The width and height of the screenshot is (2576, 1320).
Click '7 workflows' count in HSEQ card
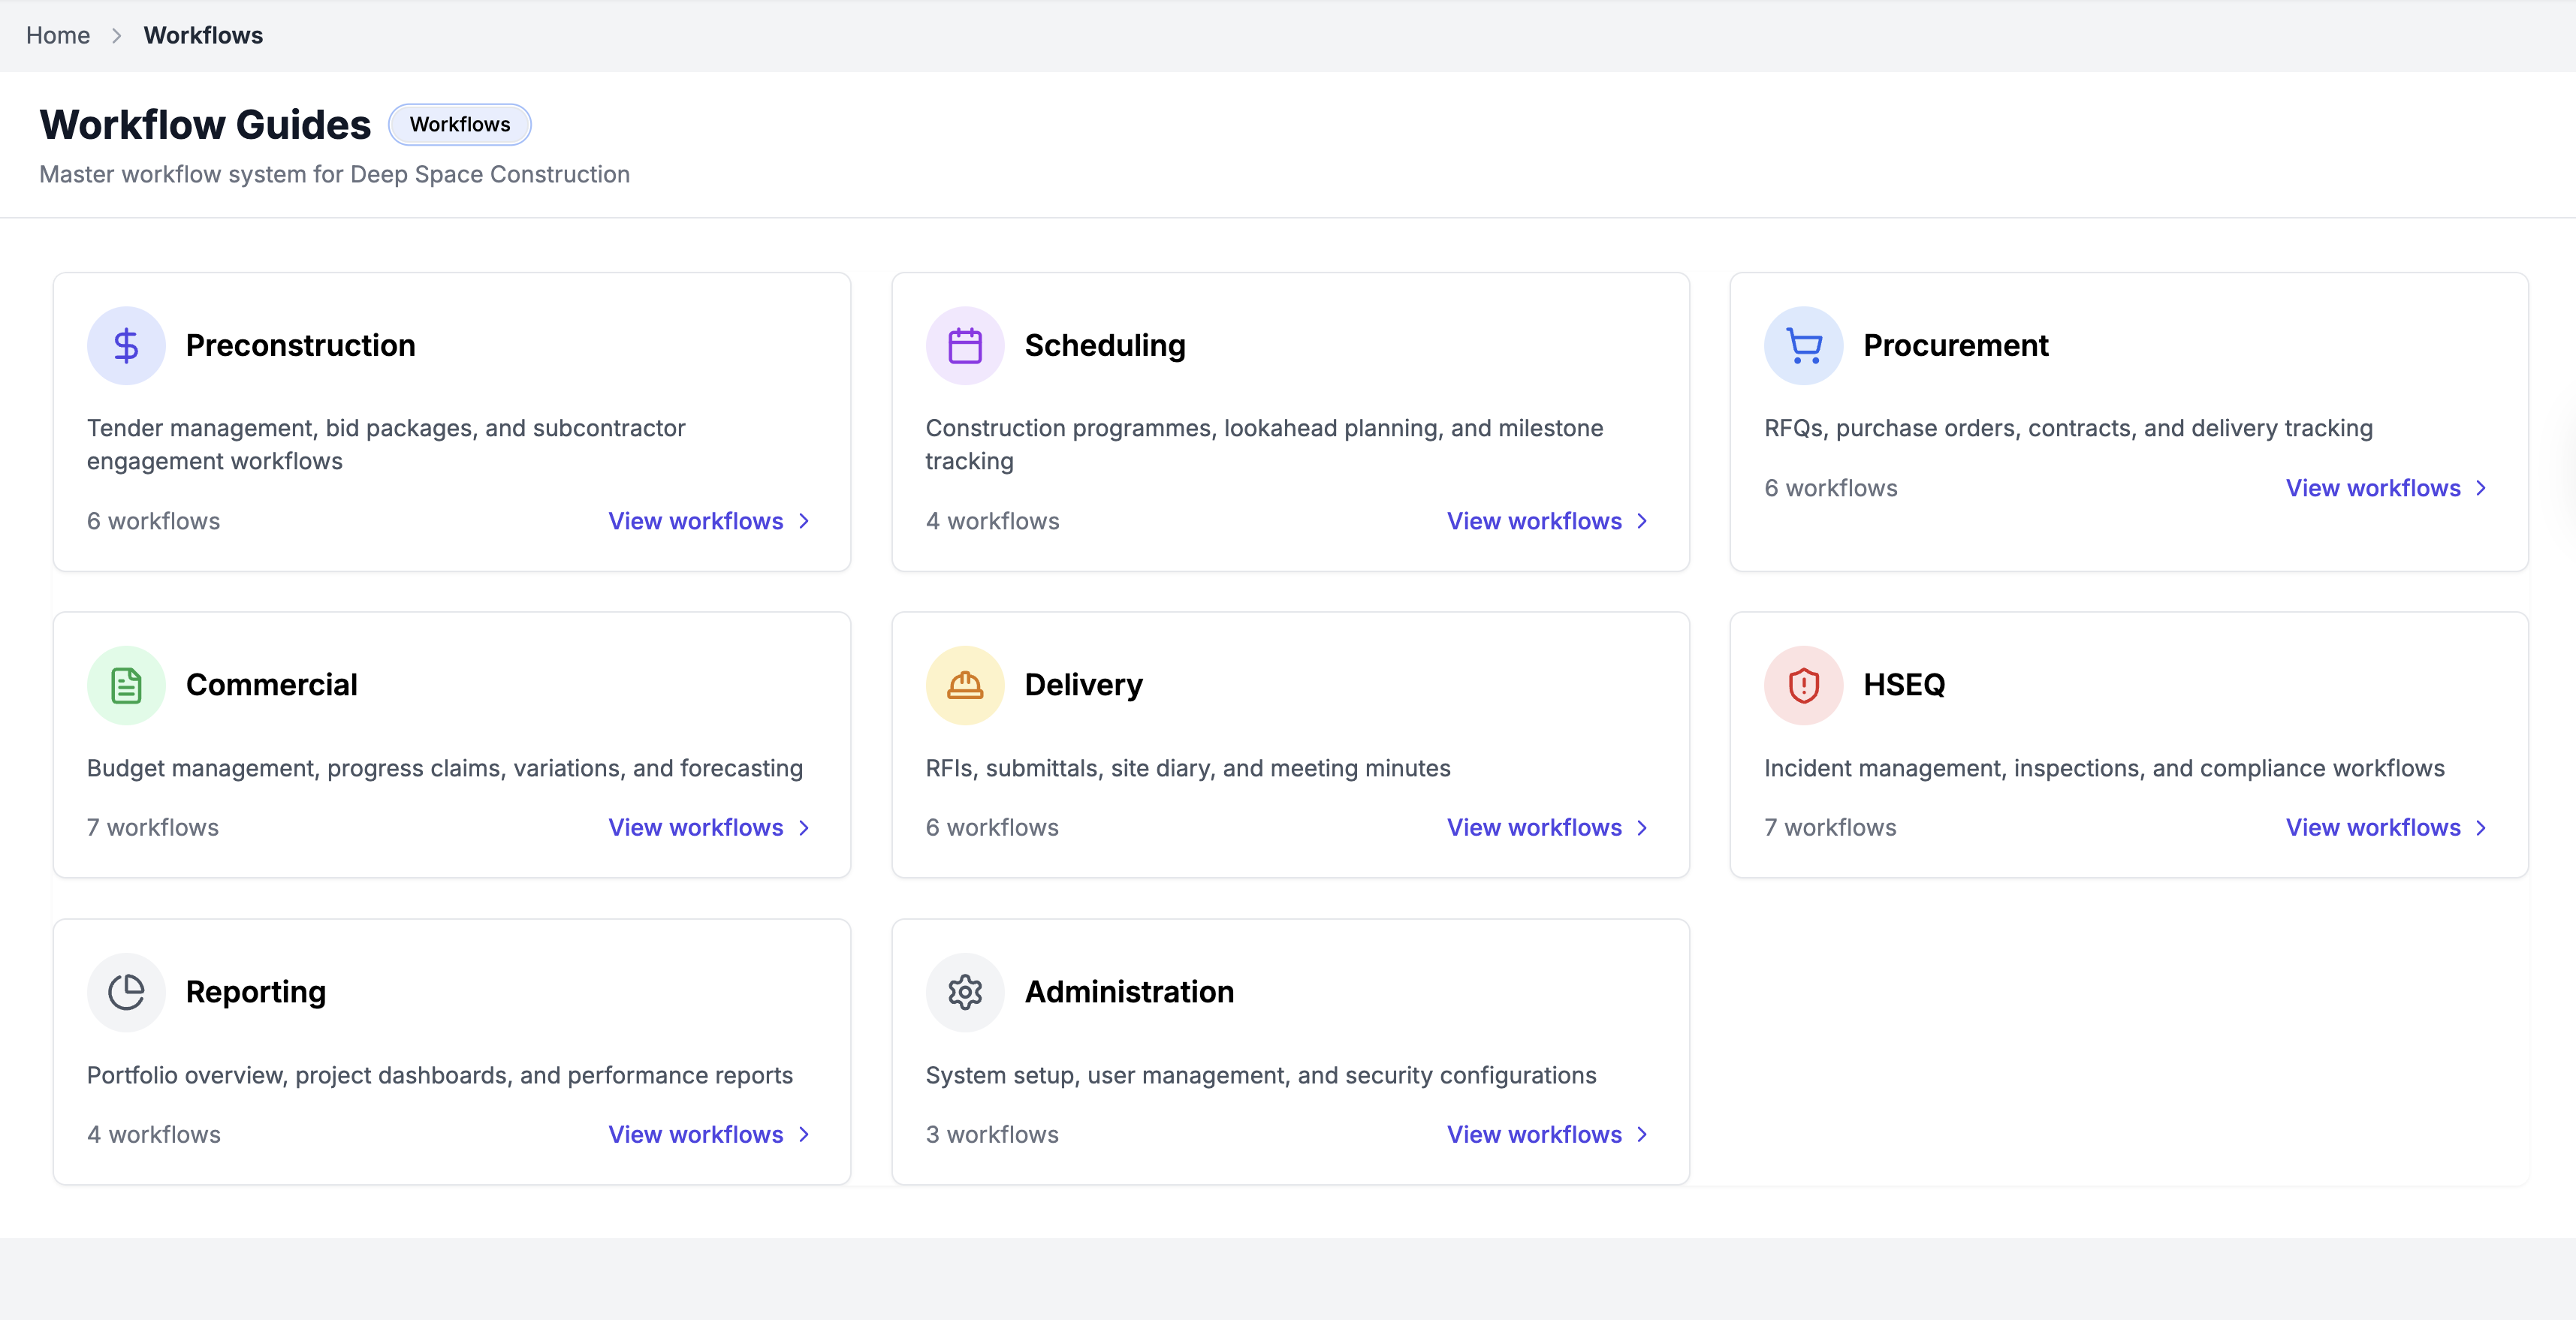1830,828
